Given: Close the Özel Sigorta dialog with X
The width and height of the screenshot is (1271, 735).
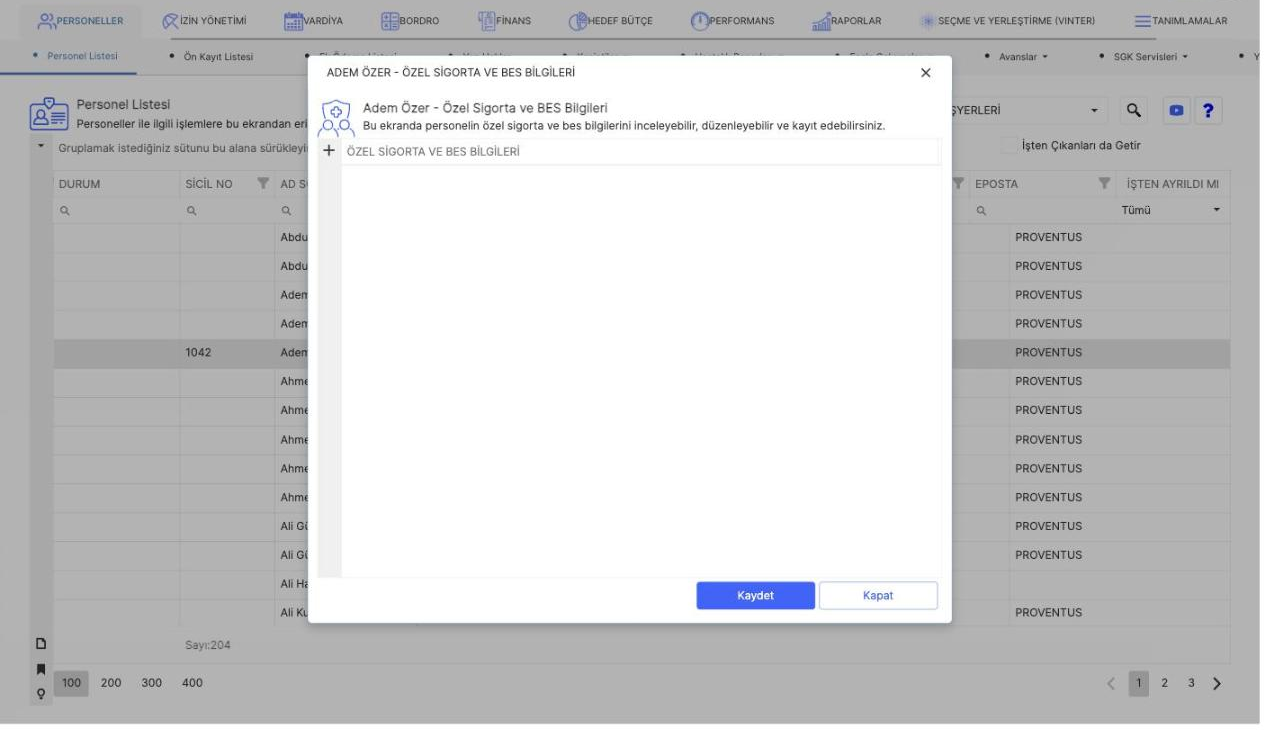Looking at the screenshot, I should pyautogui.click(x=925, y=73).
